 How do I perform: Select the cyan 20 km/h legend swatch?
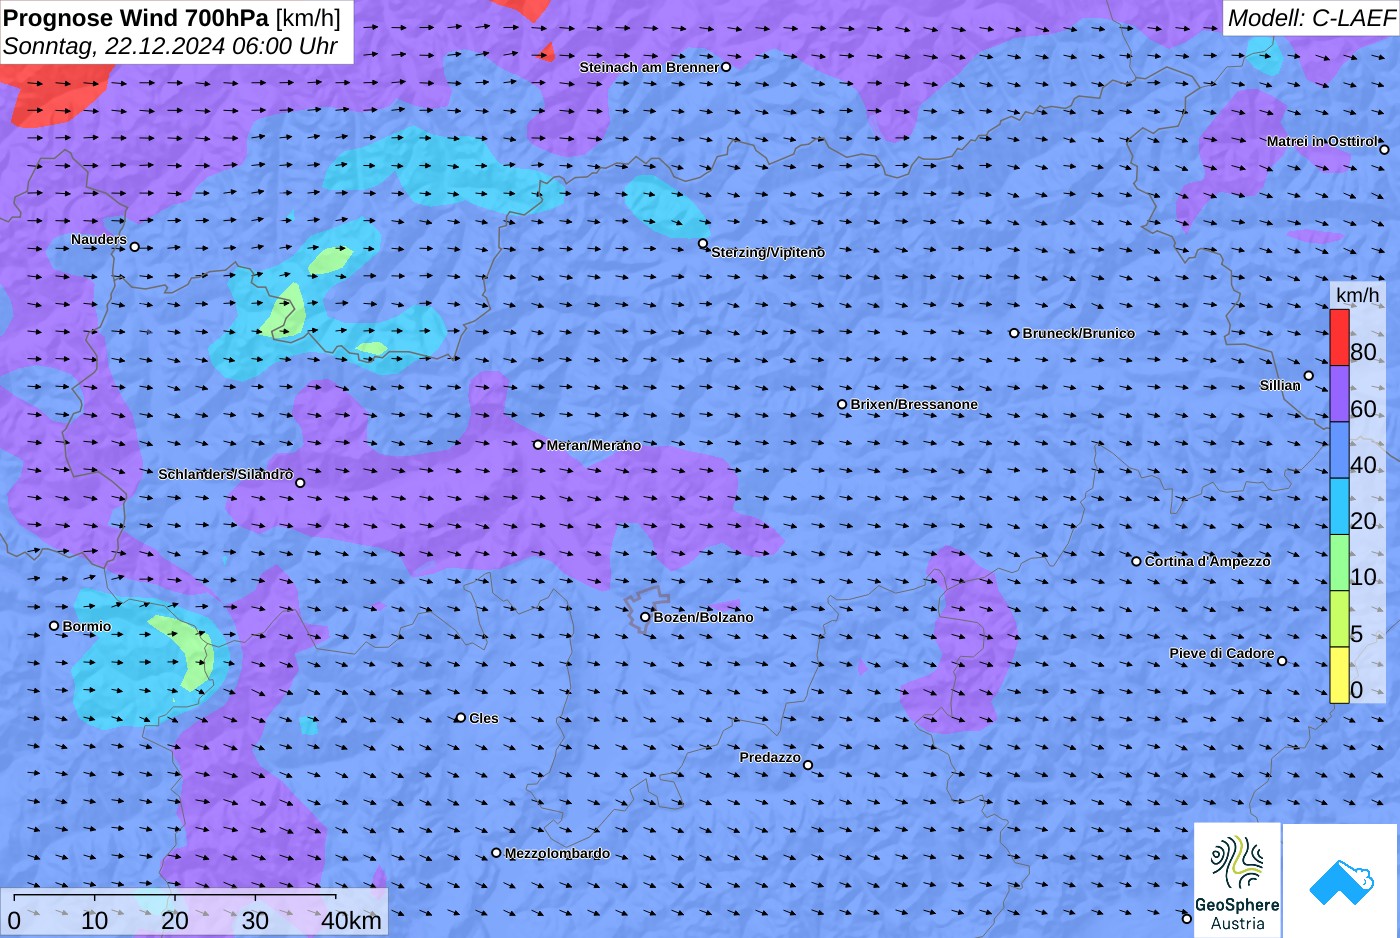point(1339,507)
